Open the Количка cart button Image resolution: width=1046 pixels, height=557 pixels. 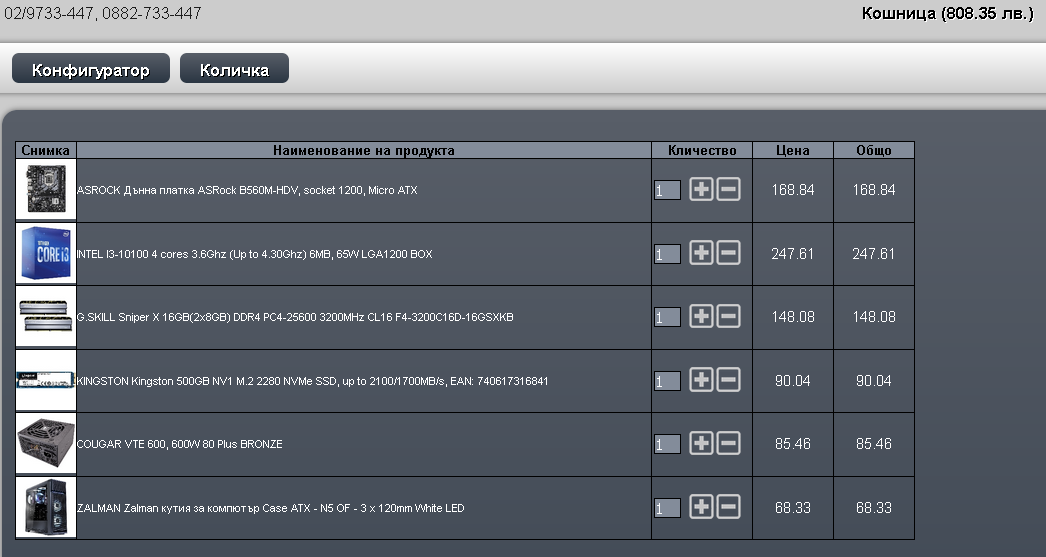(234, 69)
